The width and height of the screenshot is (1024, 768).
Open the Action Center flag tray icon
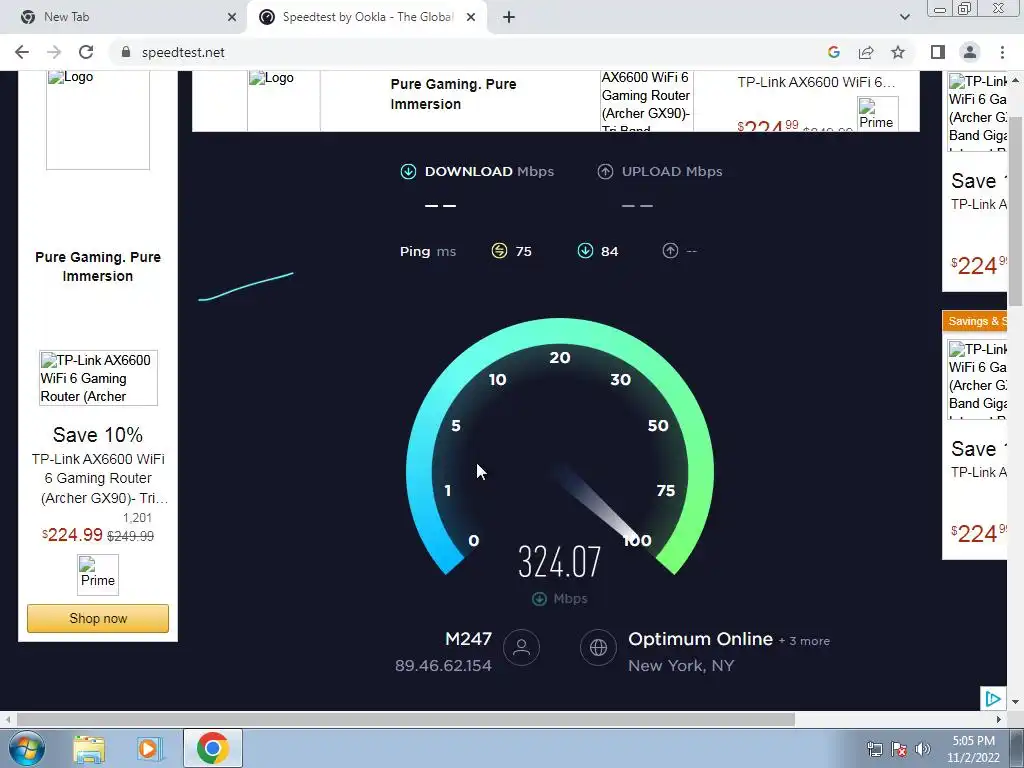[x=899, y=749]
